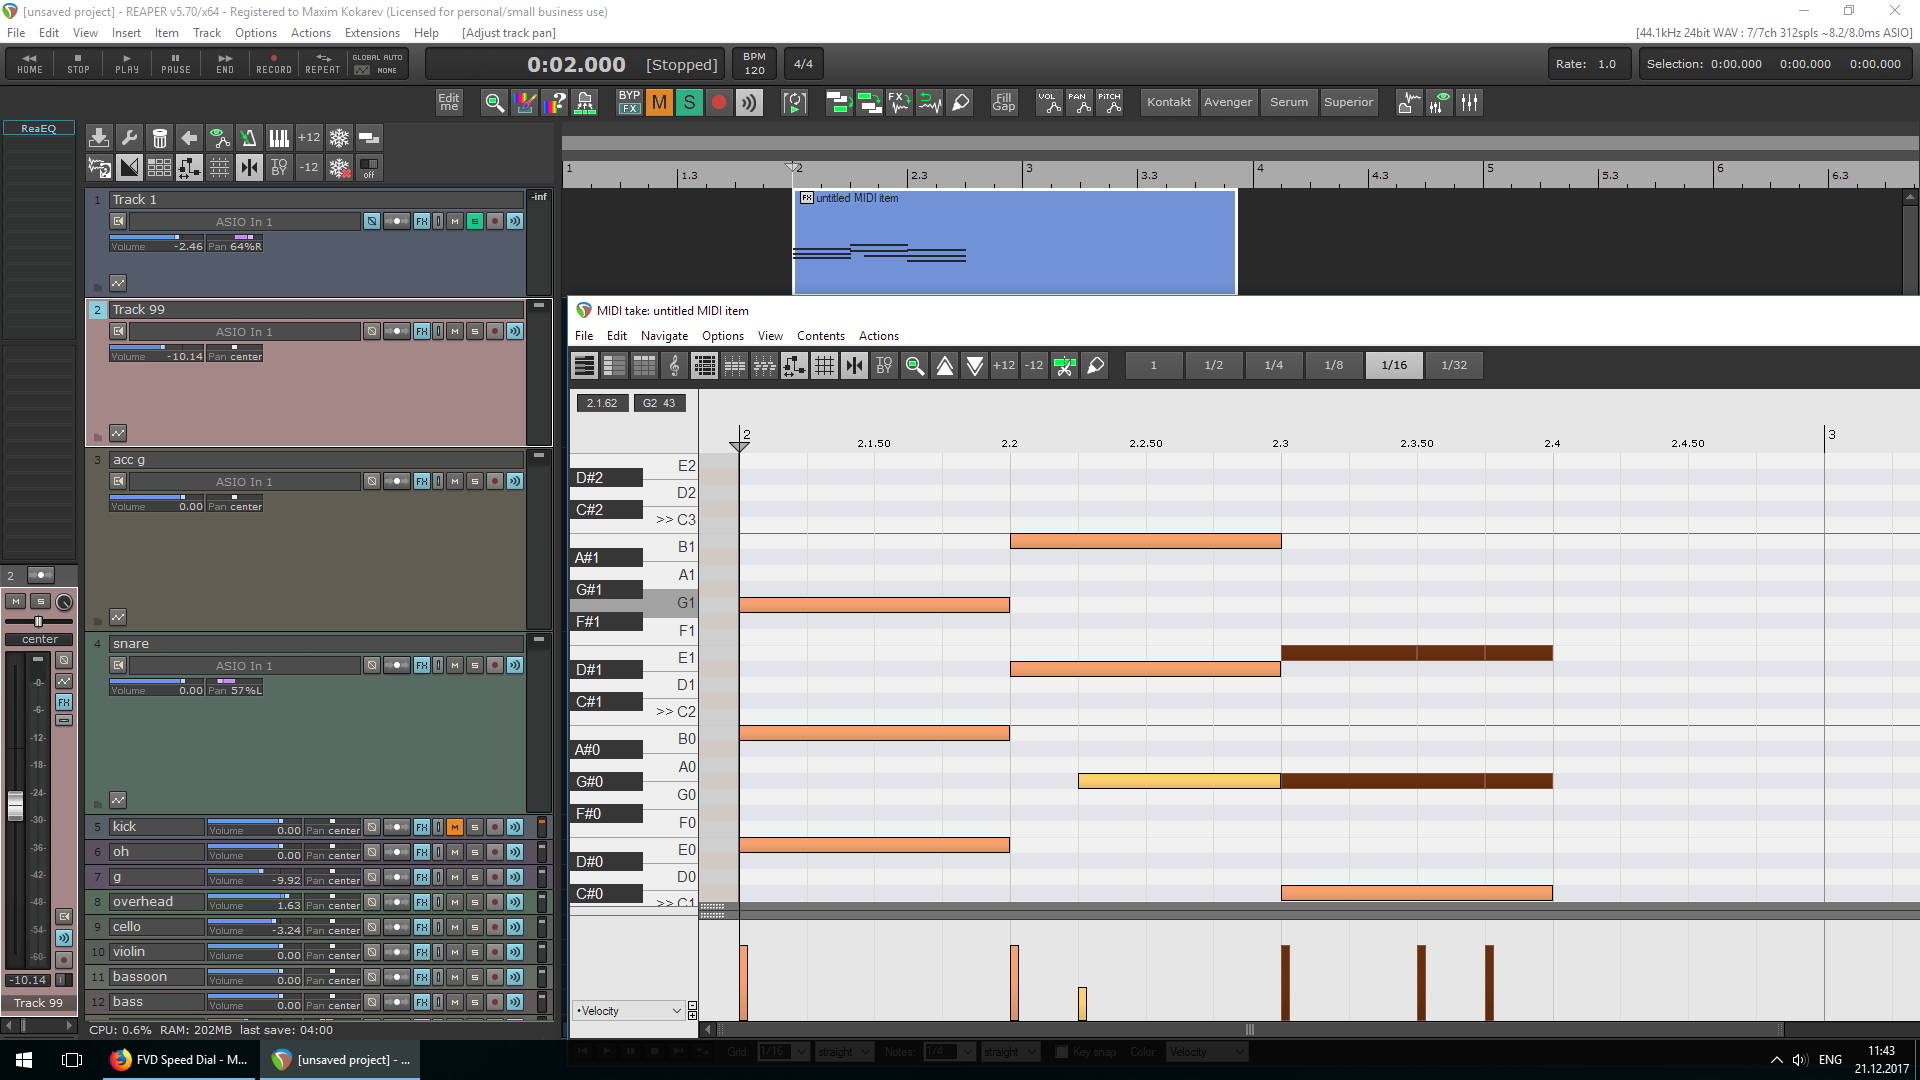This screenshot has width=1920, height=1080.
Task: Click the orange B1 note in the piano roll
Action: (1145, 542)
